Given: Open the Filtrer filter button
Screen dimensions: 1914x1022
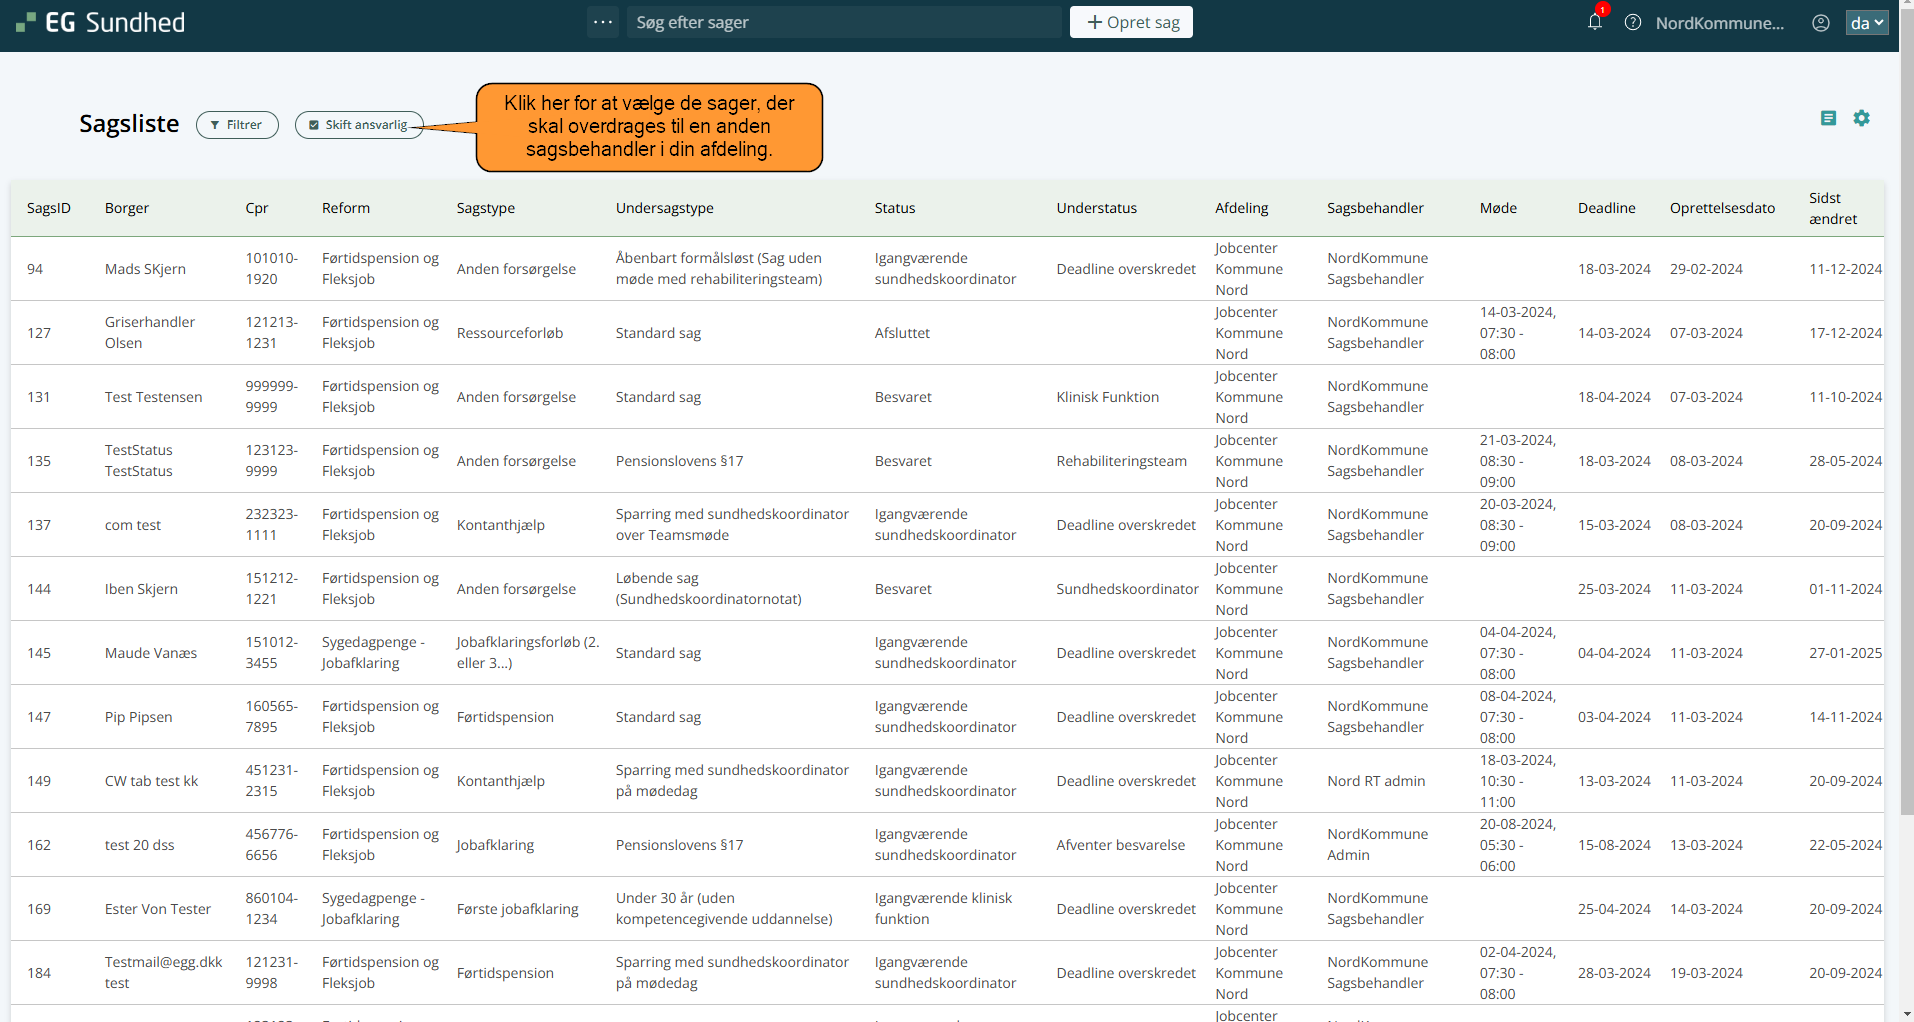Looking at the screenshot, I should [237, 125].
